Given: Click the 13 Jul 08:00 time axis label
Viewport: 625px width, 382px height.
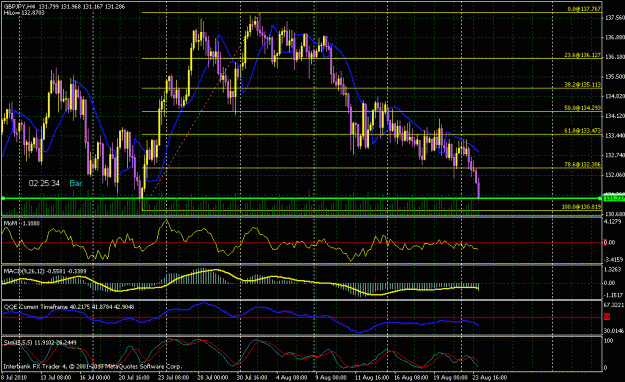Looking at the screenshot, I should pyautogui.click(x=55, y=378).
